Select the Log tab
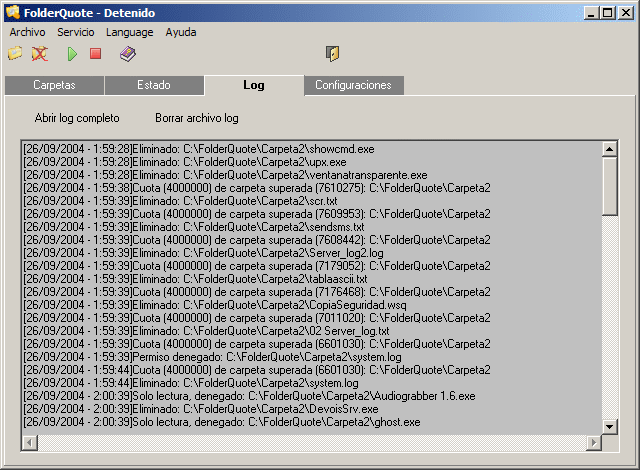640x470 pixels. tap(254, 85)
